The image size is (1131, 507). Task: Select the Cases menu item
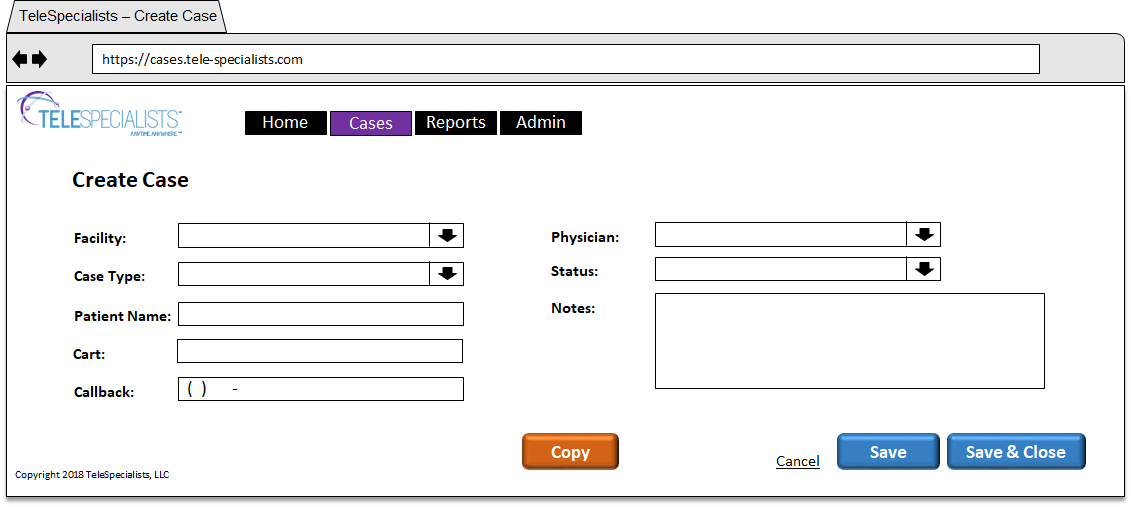[x=371, y=124]
